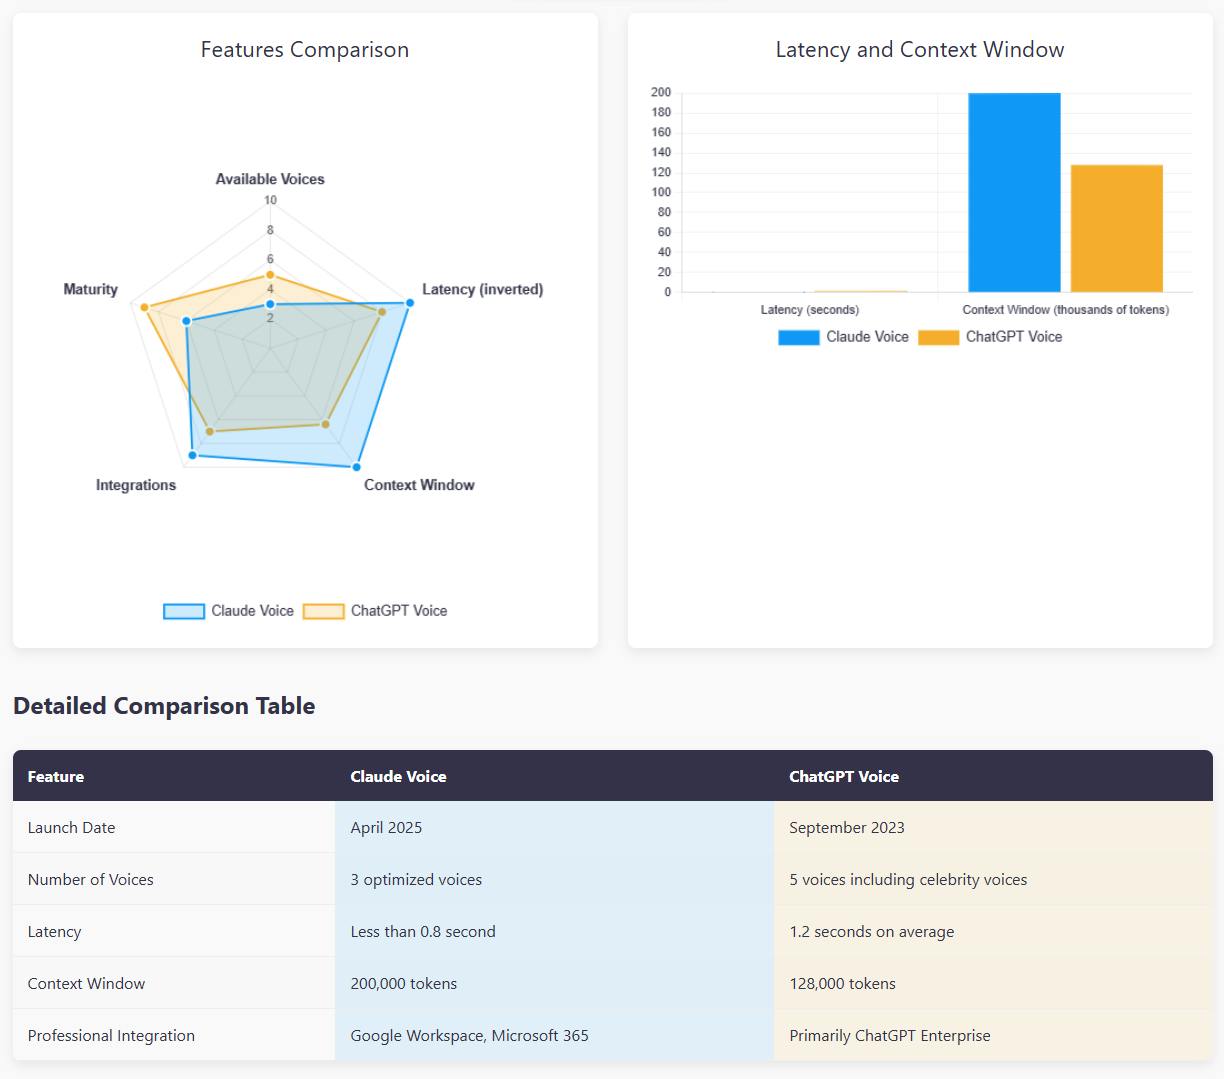The image size is (1224, 1079).
Task: Click the orange Context Window bar
Action: (1116, 228)
